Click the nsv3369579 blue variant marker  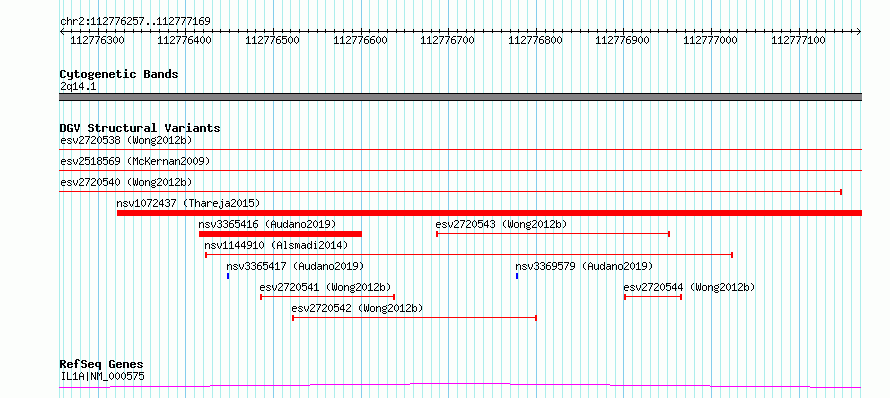(517, 276)
